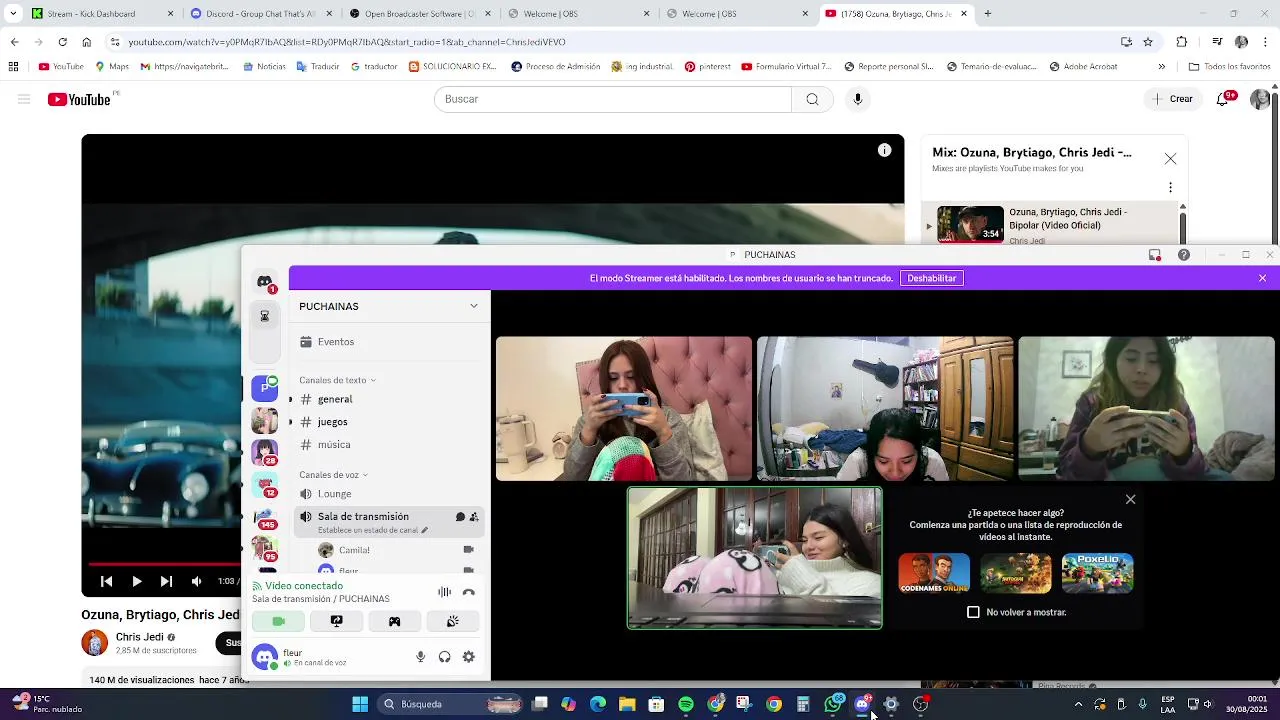Viewport: 1280px width, 720px height.
Task: Open noise suppression waveform icon
Action: click(x=444, y=592)
